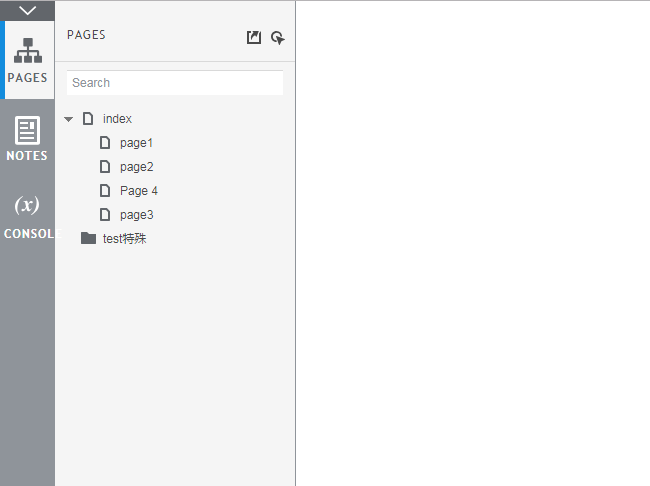
Task: Click the sticky links (open in new window) icon
Action: click(x=254, y=37)
